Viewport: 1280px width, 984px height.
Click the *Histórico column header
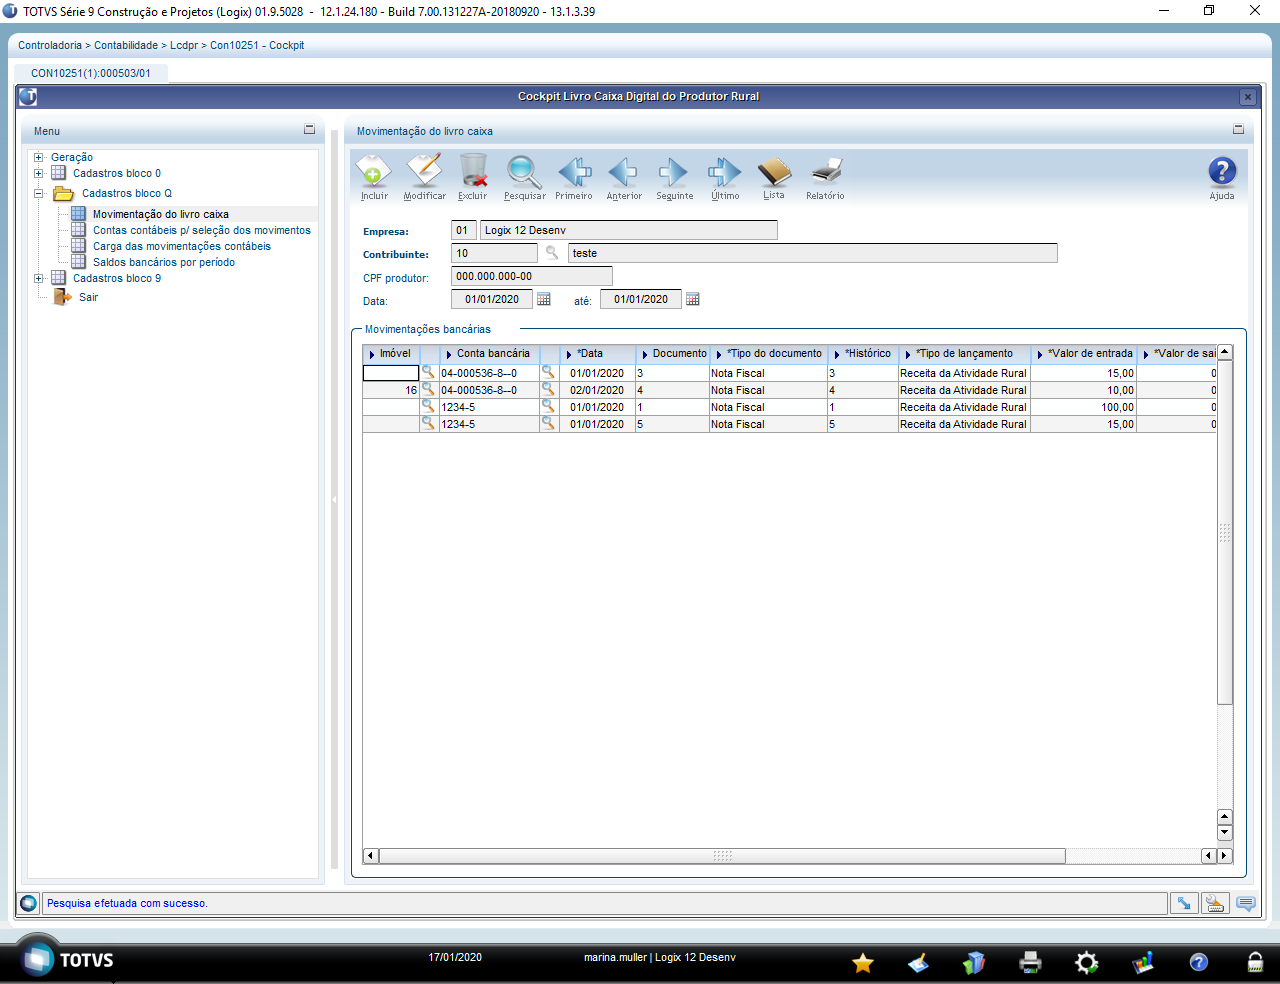(863, 354)
